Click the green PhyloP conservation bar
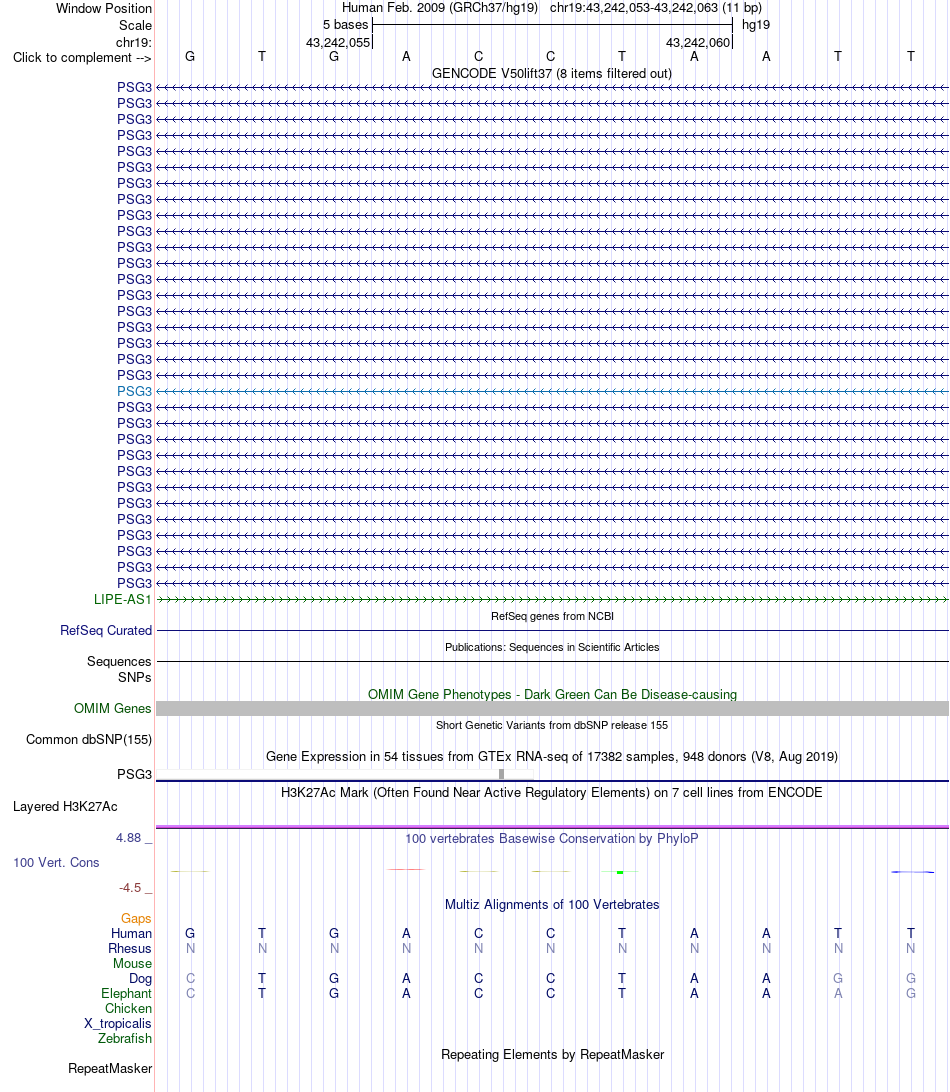950x1092 pixels. (x=620, y=872)
